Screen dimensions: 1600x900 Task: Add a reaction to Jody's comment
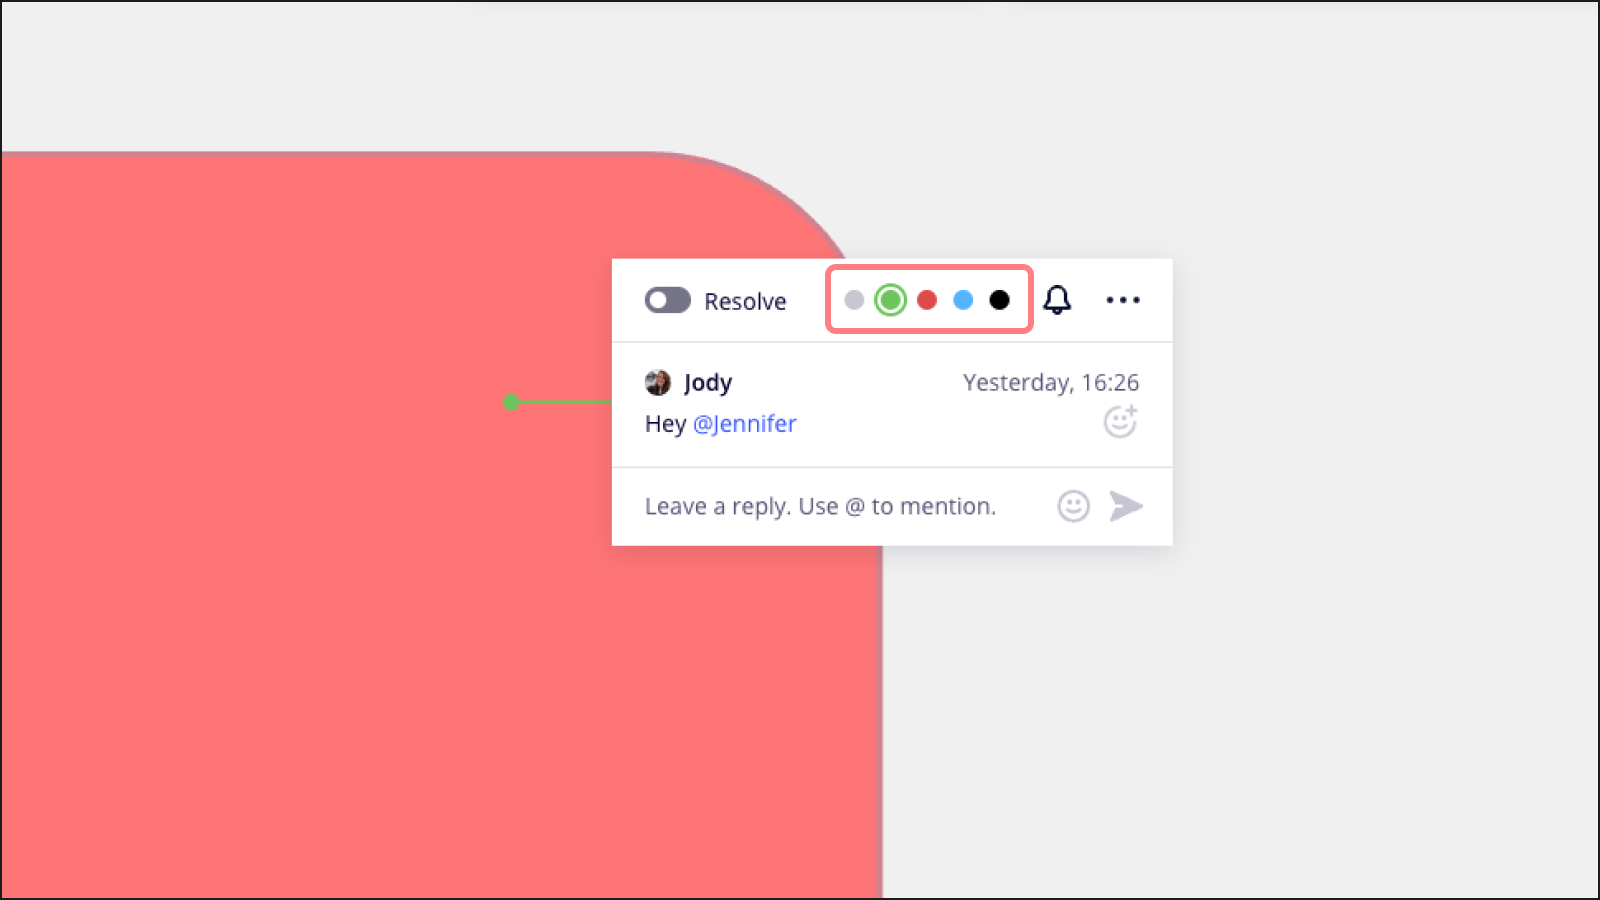[x=1120, y=422]
